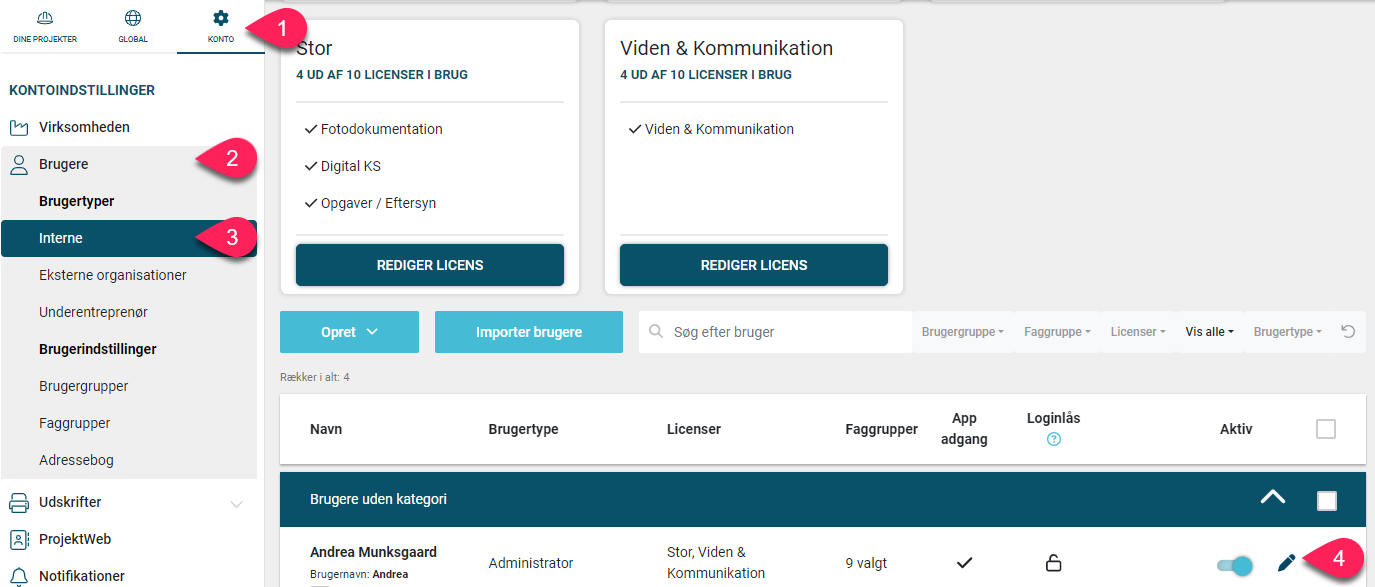Screen dimensions: 1375x587
Task: Click Importer brugere button
Action: click(529, 332)
